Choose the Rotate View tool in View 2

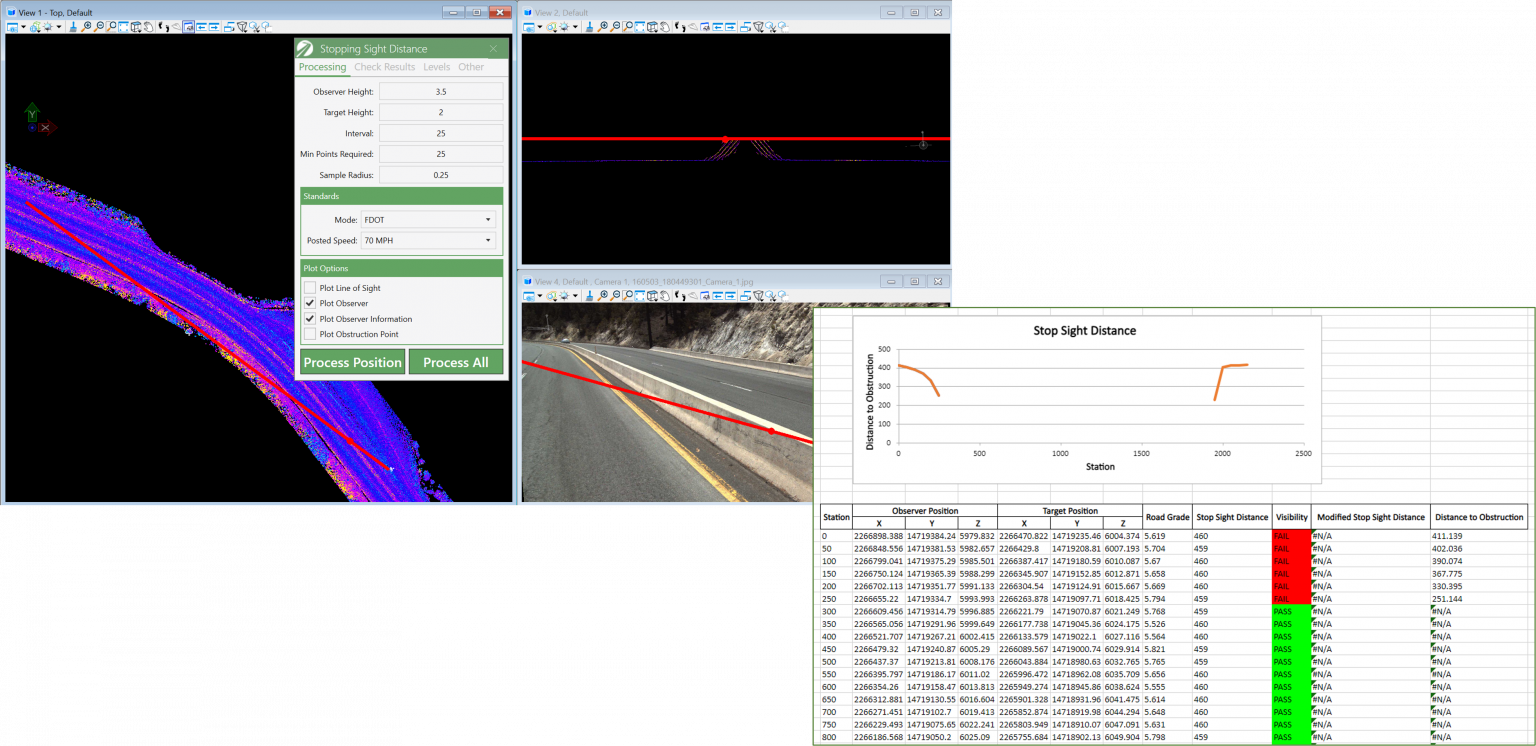[653, 27]
